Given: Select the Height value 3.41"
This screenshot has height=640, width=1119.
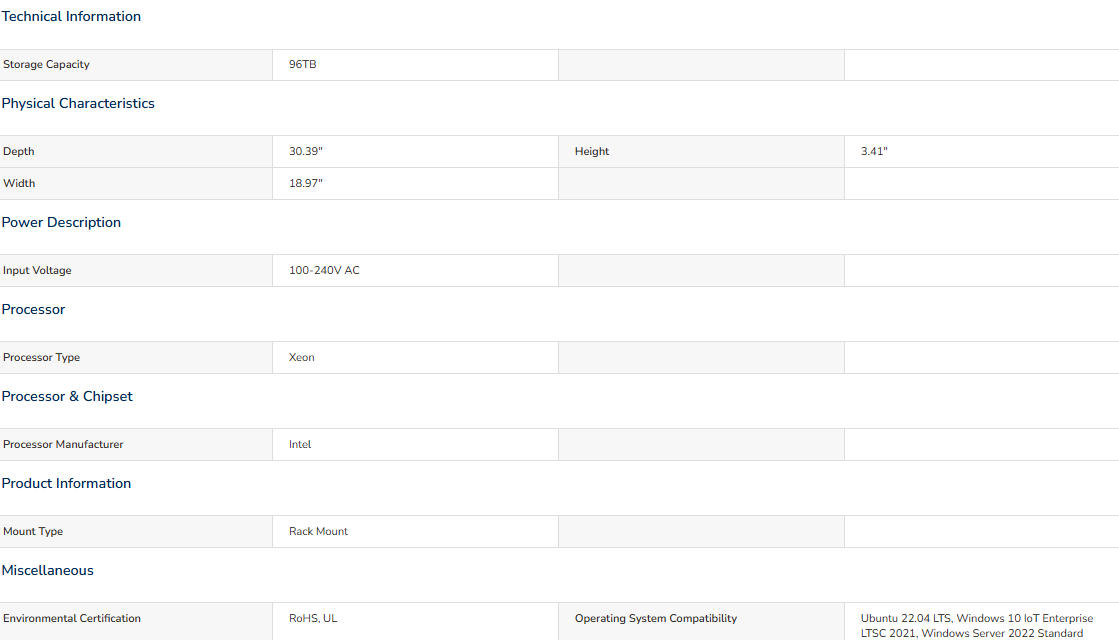Looking at the screenshot, I should 874,151.
